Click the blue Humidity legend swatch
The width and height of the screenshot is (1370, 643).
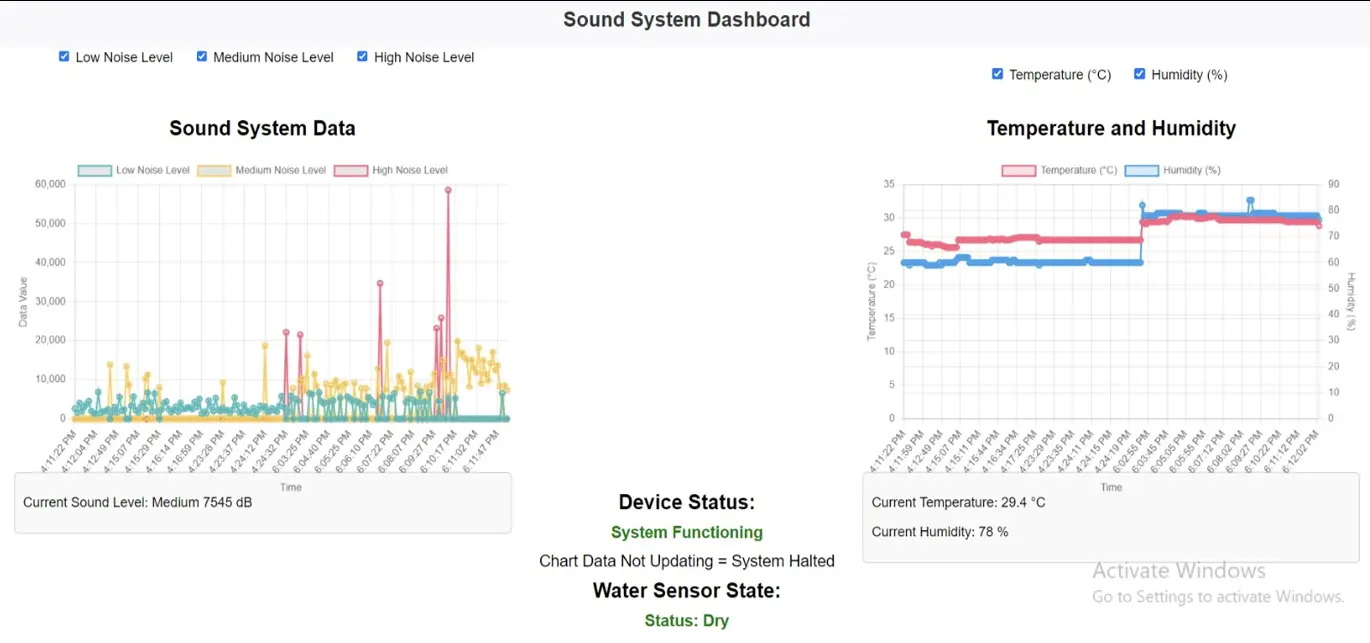tap(1142, 170)
